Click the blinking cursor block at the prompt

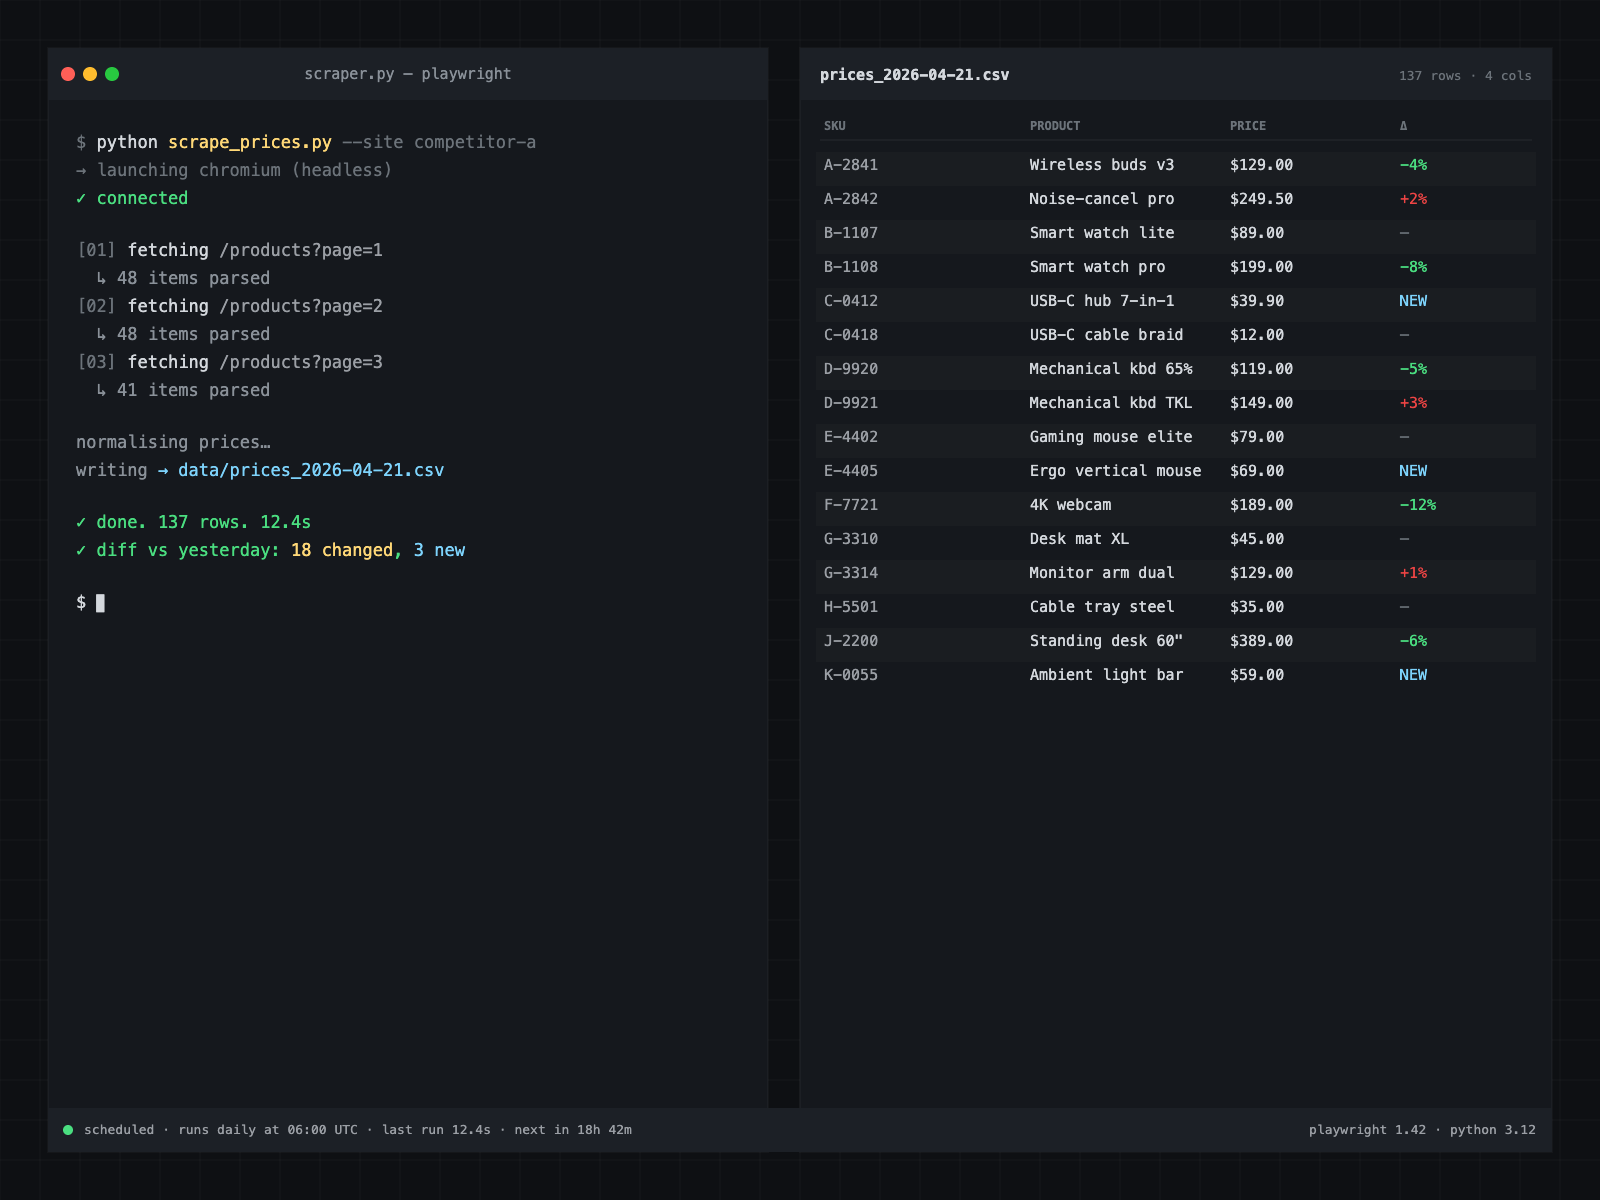(x=101, y=604)
